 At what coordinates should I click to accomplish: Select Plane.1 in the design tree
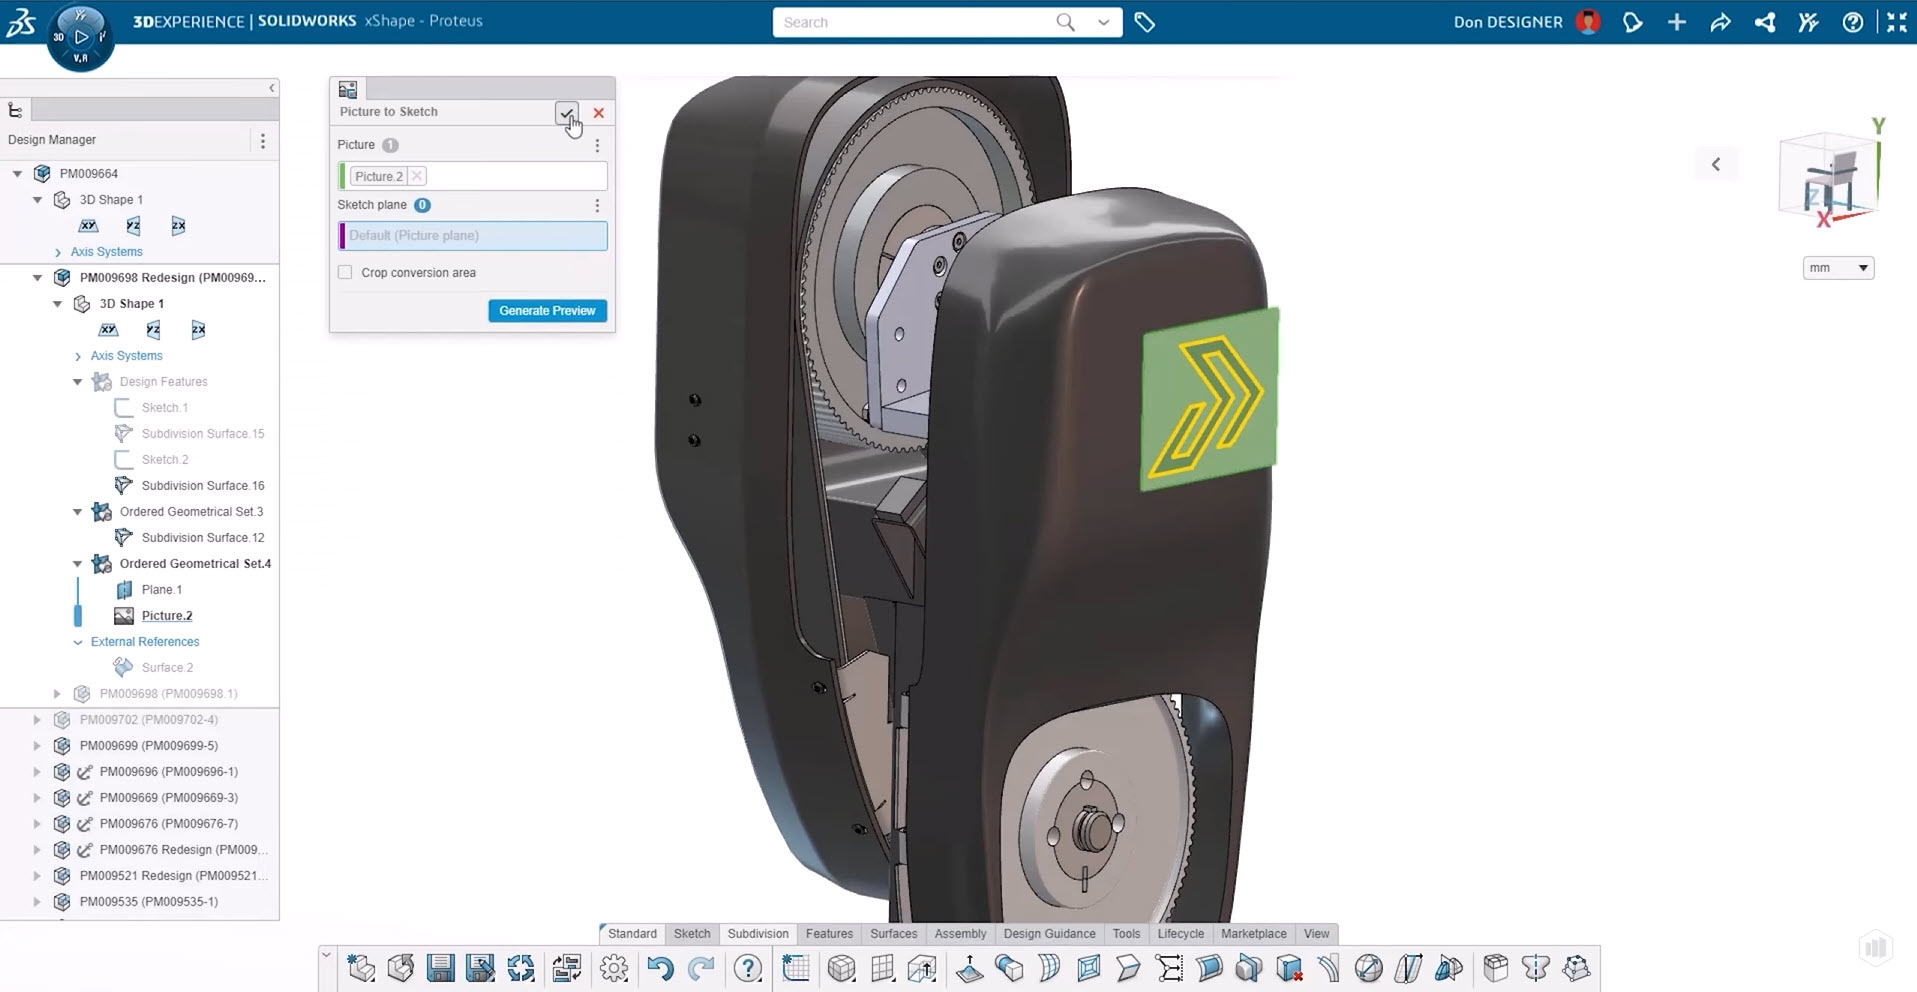[161, 590]
